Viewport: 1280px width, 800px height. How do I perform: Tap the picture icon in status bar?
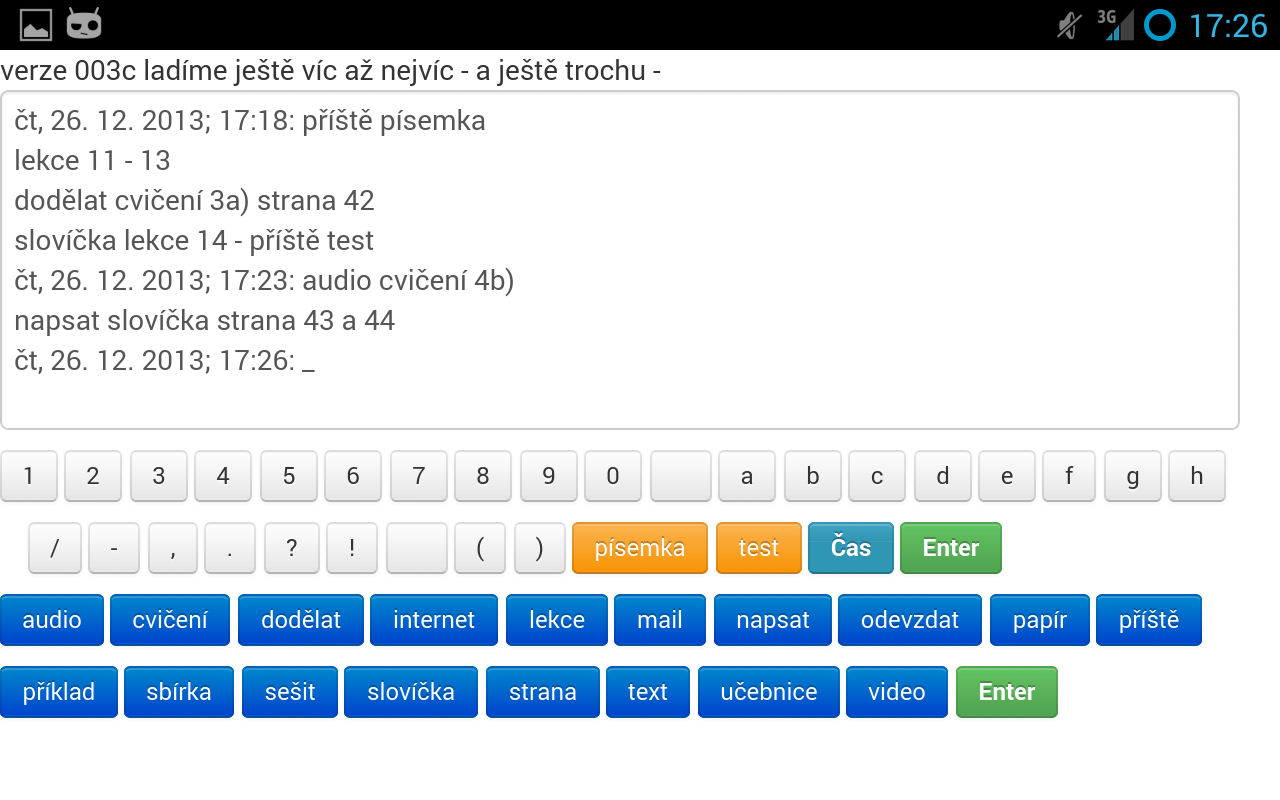point(36,24)
